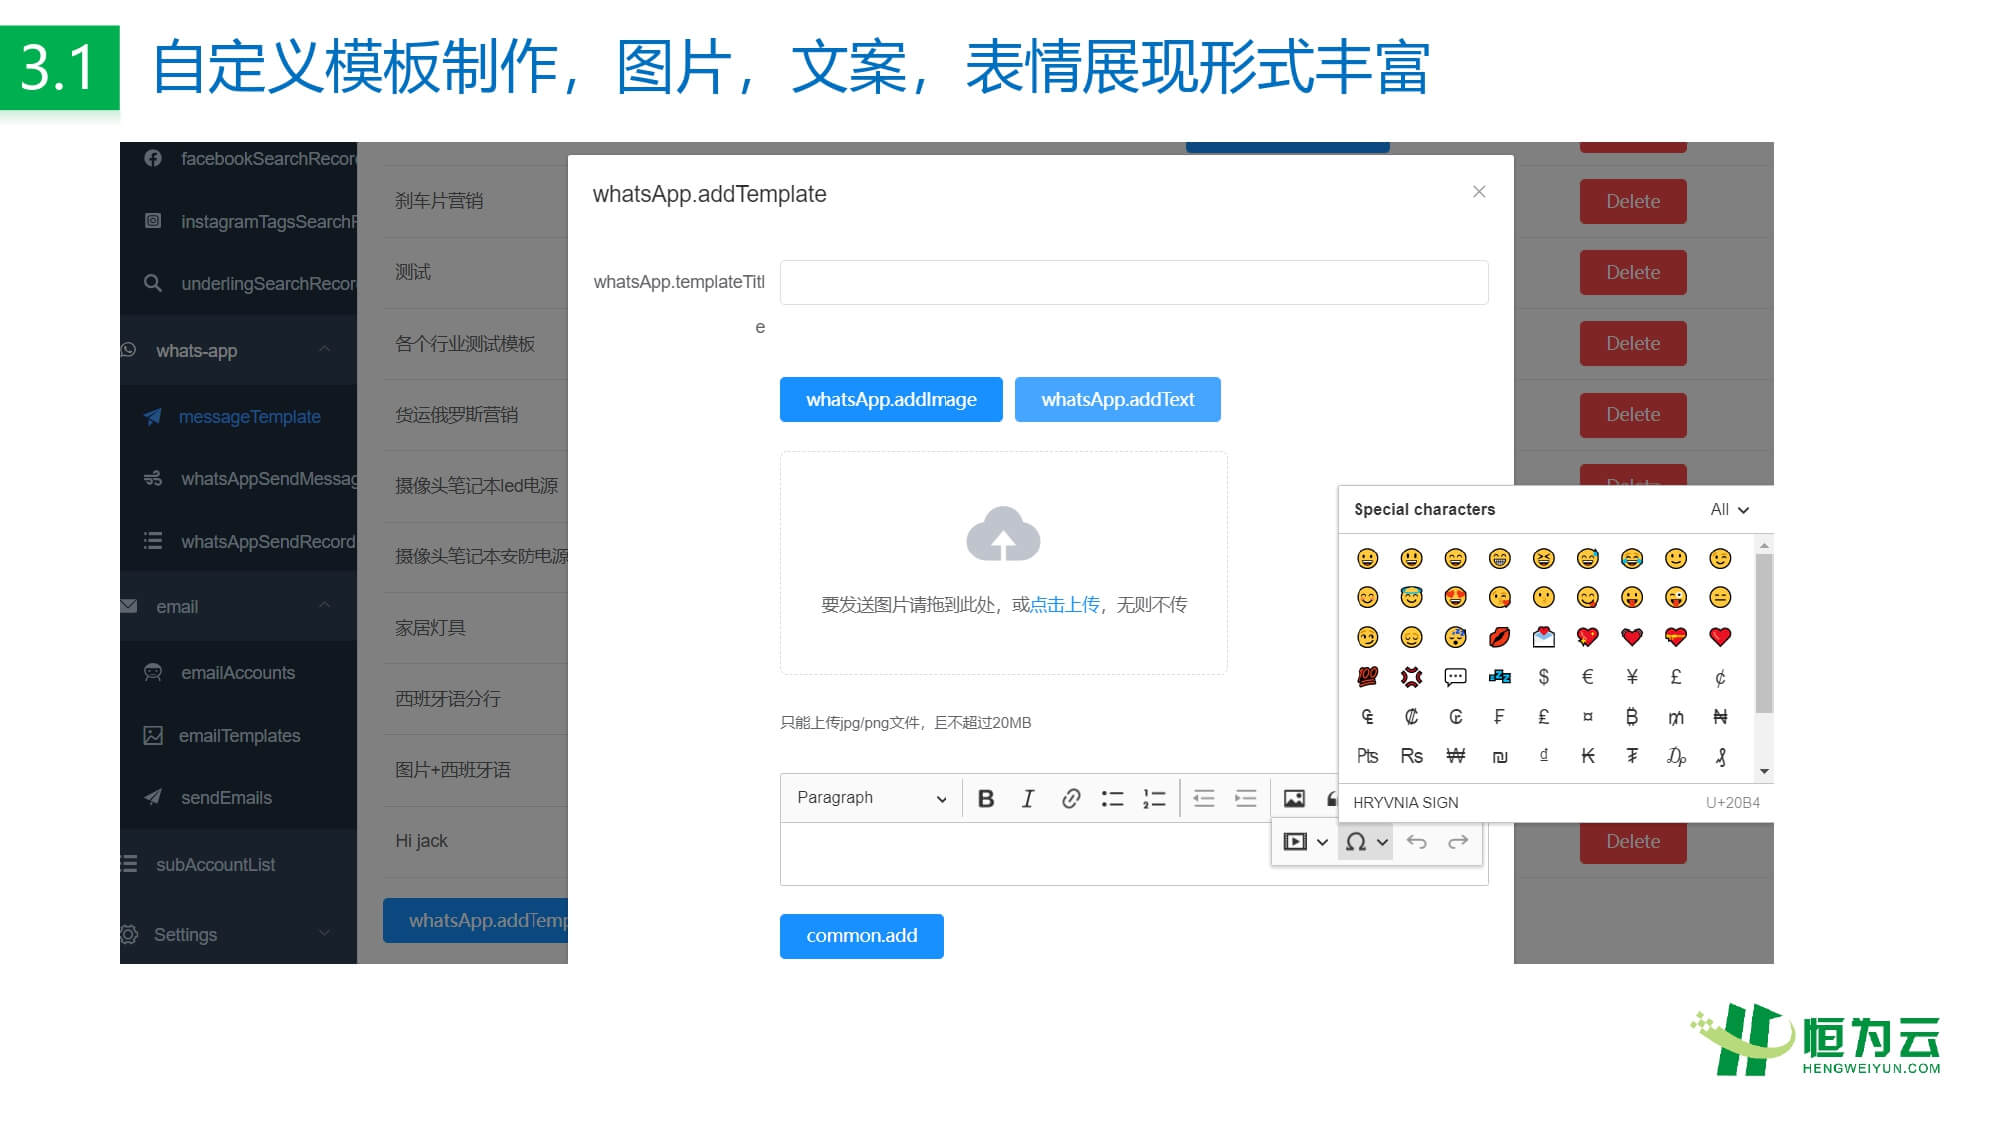The image size is (2000, 1125).
Task: Open emailTemplates in the sidebar
Action: (x=239, y=736)
